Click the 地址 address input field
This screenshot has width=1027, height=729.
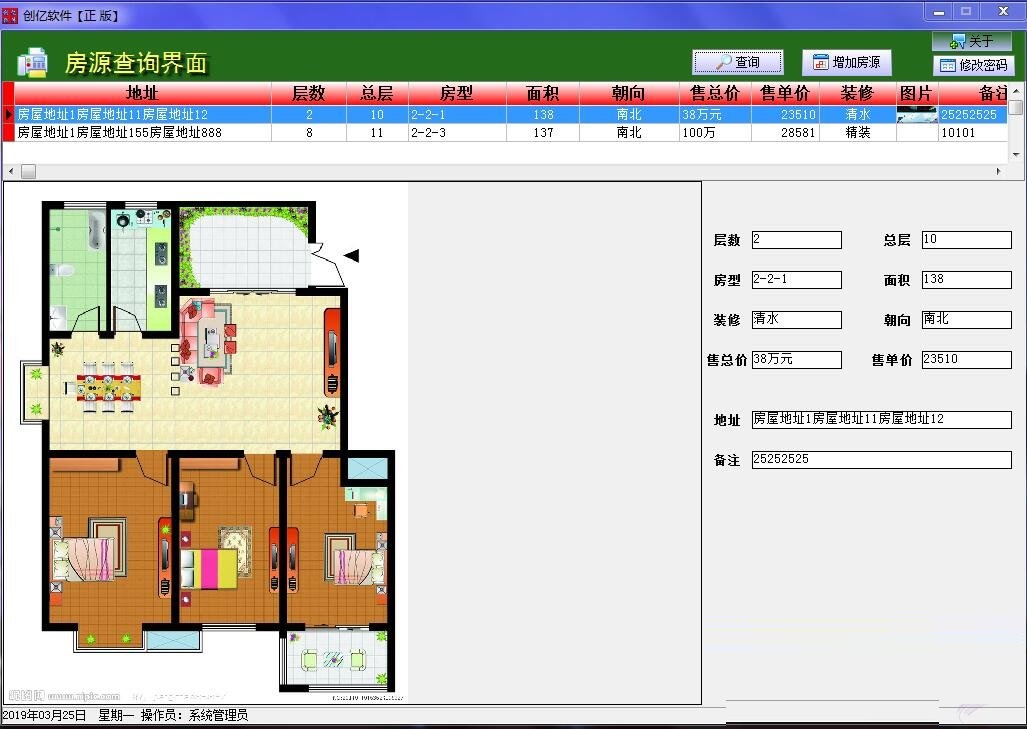[x=880, y=419]
